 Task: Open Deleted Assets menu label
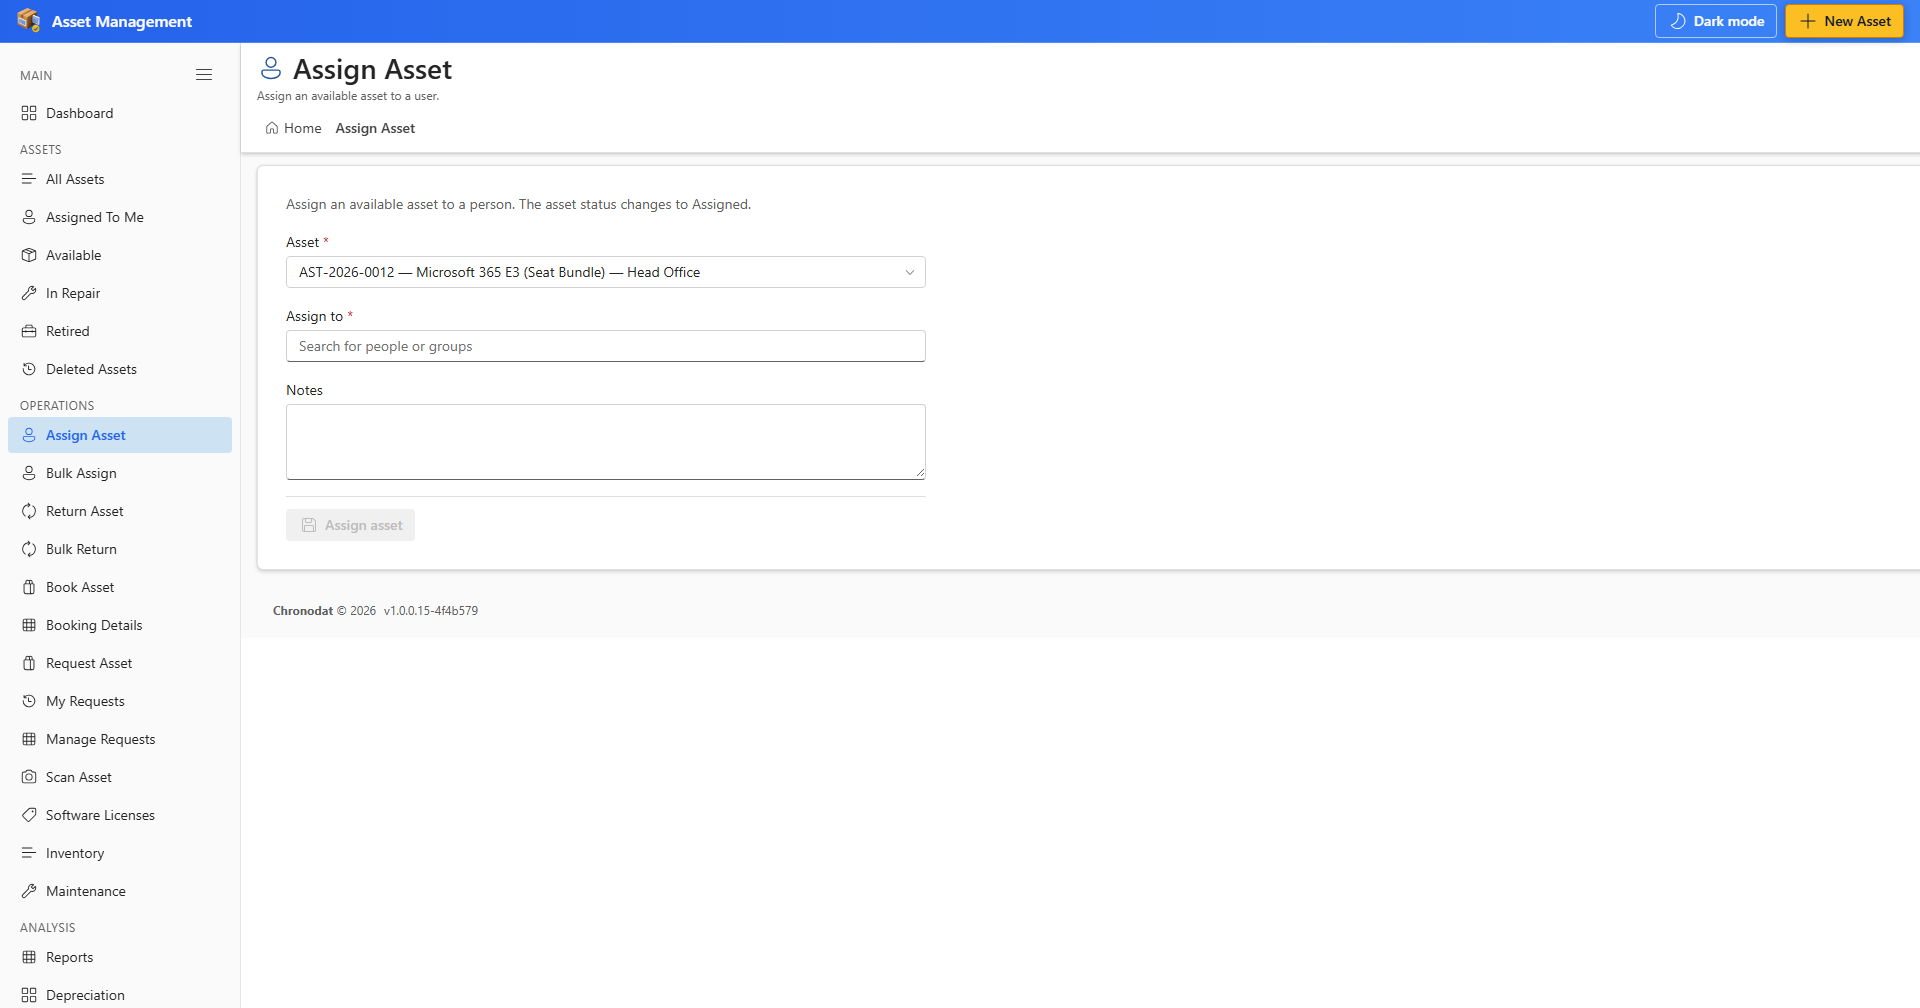(91, 369)
